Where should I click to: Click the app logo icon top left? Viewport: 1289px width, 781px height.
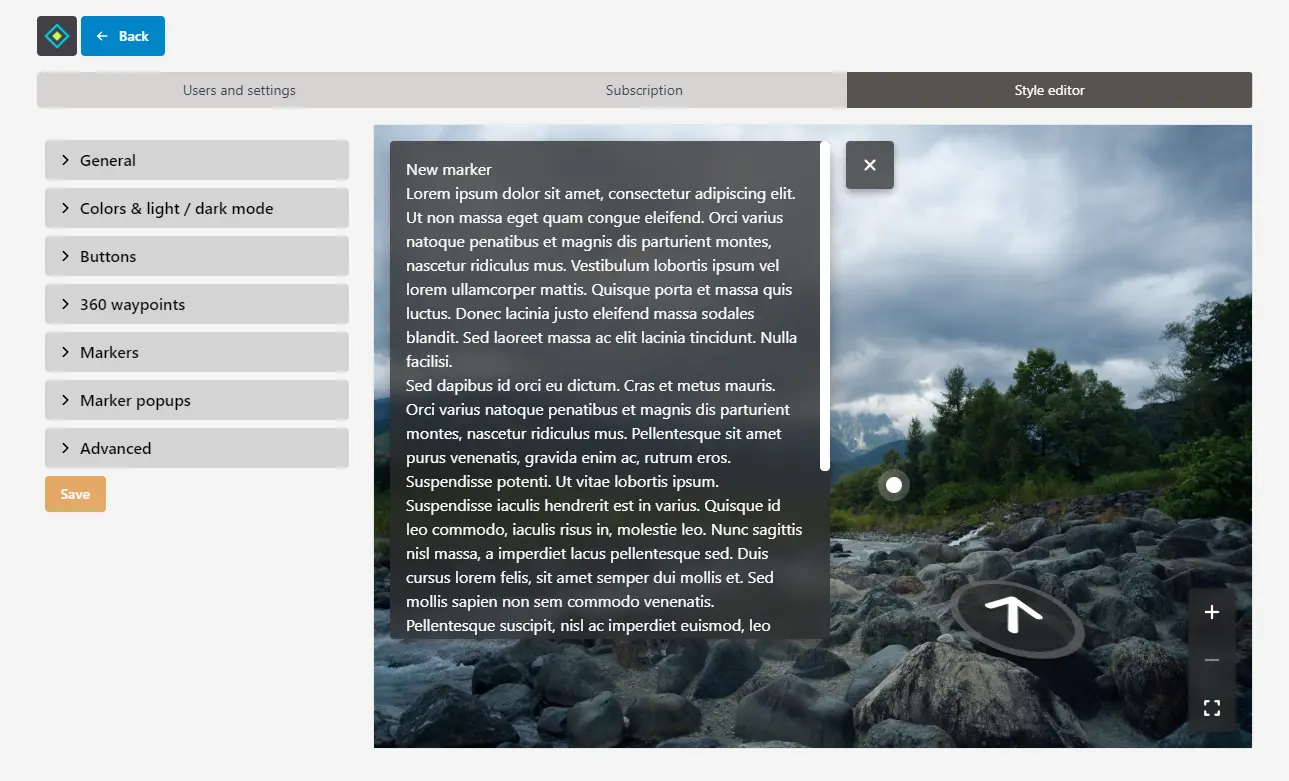pos(56,35)
